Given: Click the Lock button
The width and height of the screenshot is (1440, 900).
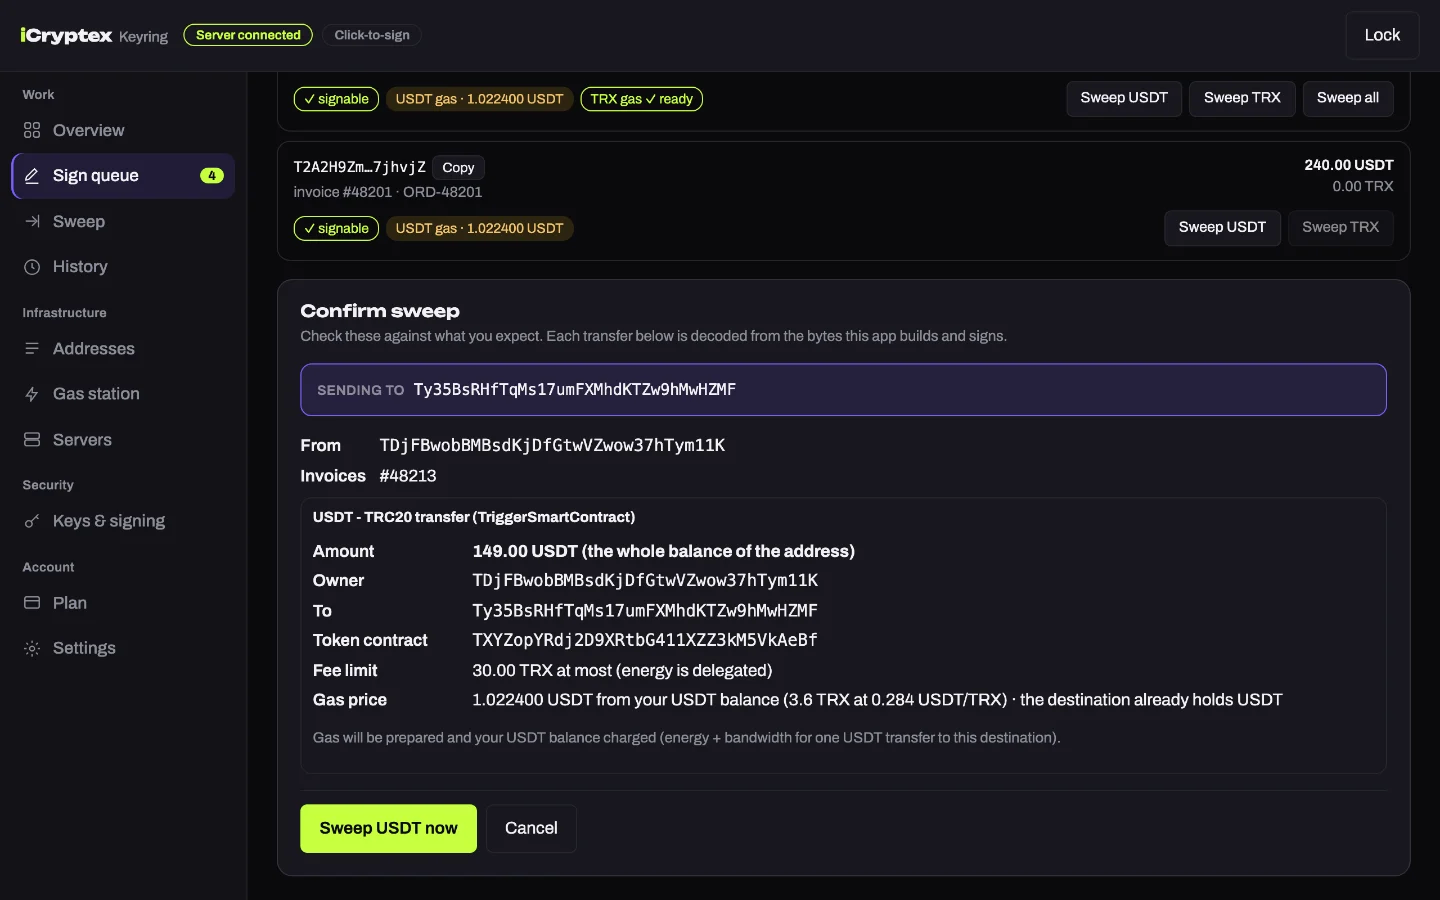Looking at the screenshot, I should click(1382, 35).
